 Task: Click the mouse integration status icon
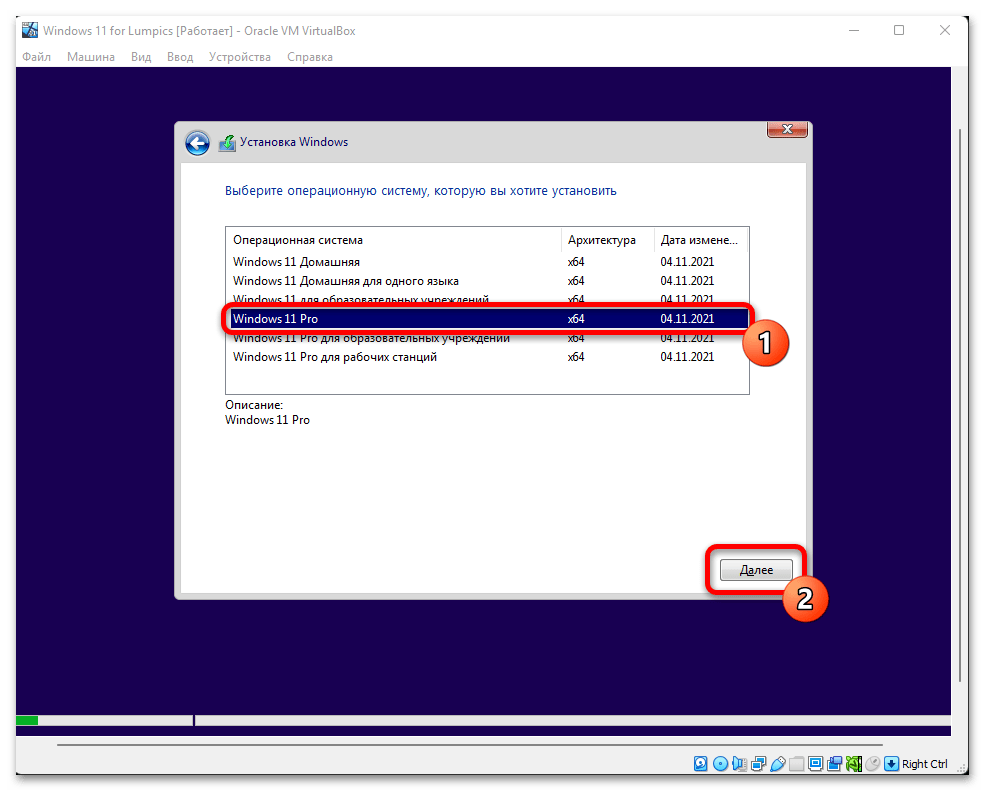[x=872, y=764]
